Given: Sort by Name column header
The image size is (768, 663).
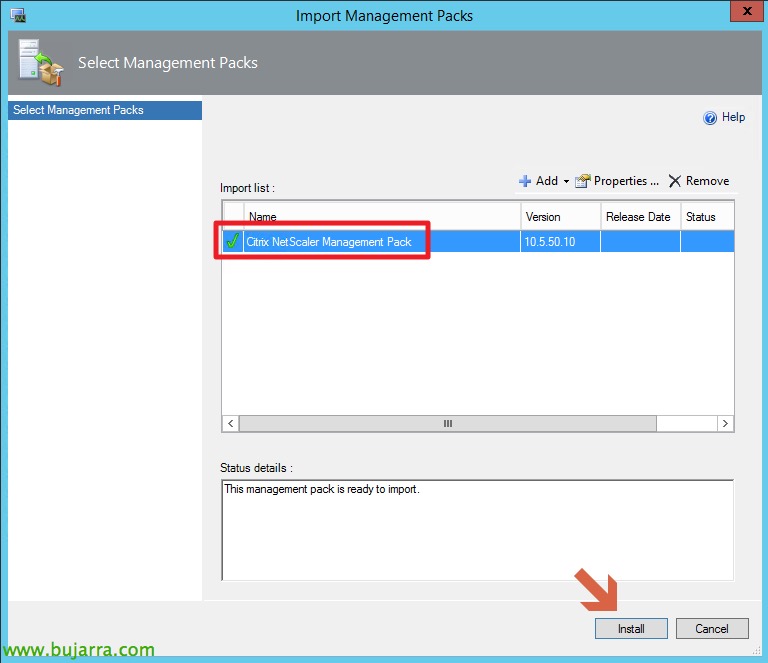Looking at the screenshot, I should tap(382, 216).
